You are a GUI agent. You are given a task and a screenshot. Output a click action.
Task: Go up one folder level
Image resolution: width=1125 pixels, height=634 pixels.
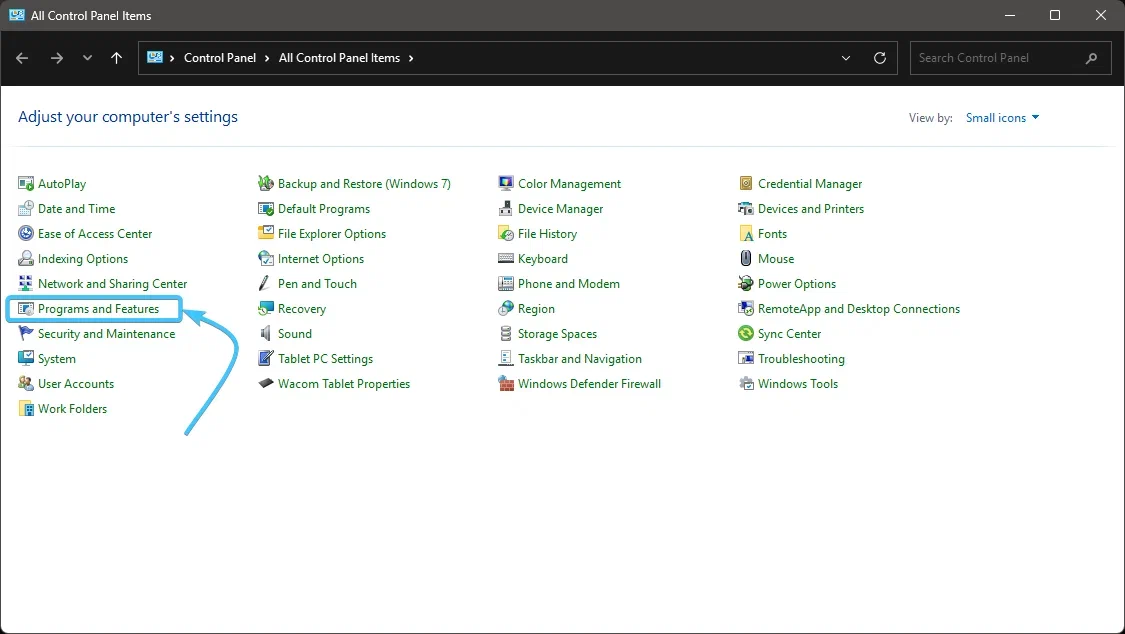click(116, 58)
